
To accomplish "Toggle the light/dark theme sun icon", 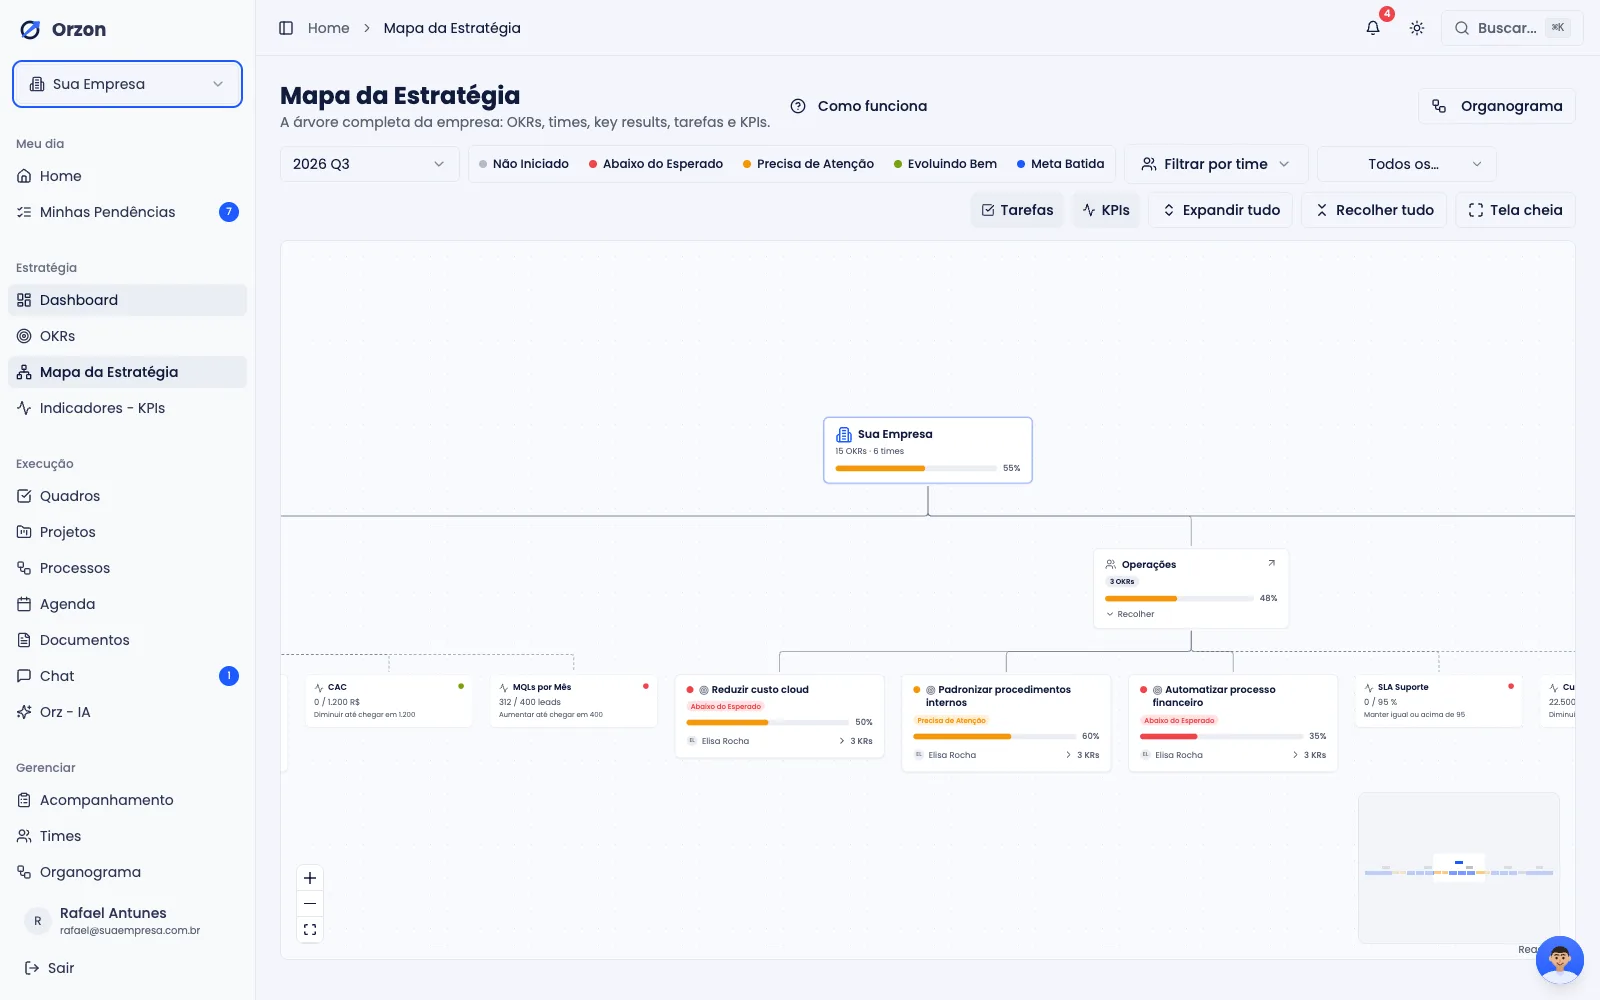I will click(1417, 28).
